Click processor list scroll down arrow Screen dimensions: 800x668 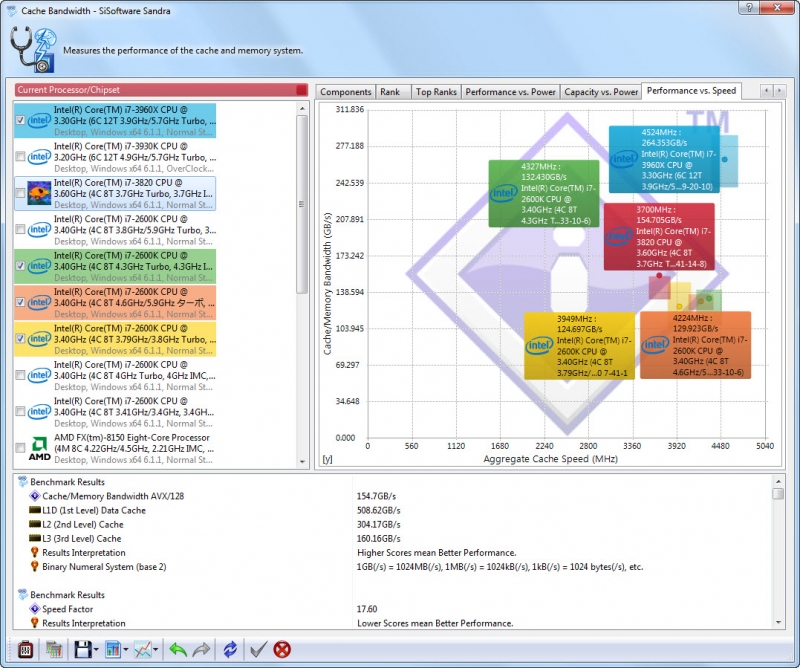(302, 462)
